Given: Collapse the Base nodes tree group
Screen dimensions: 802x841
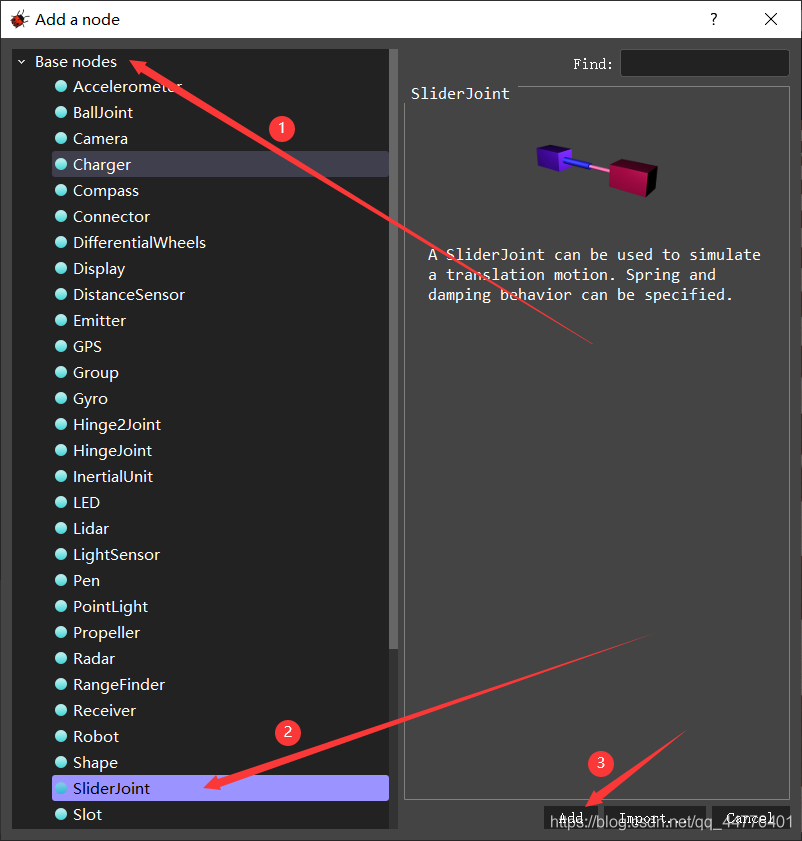Looking at the screenshot, I should 21,62.
